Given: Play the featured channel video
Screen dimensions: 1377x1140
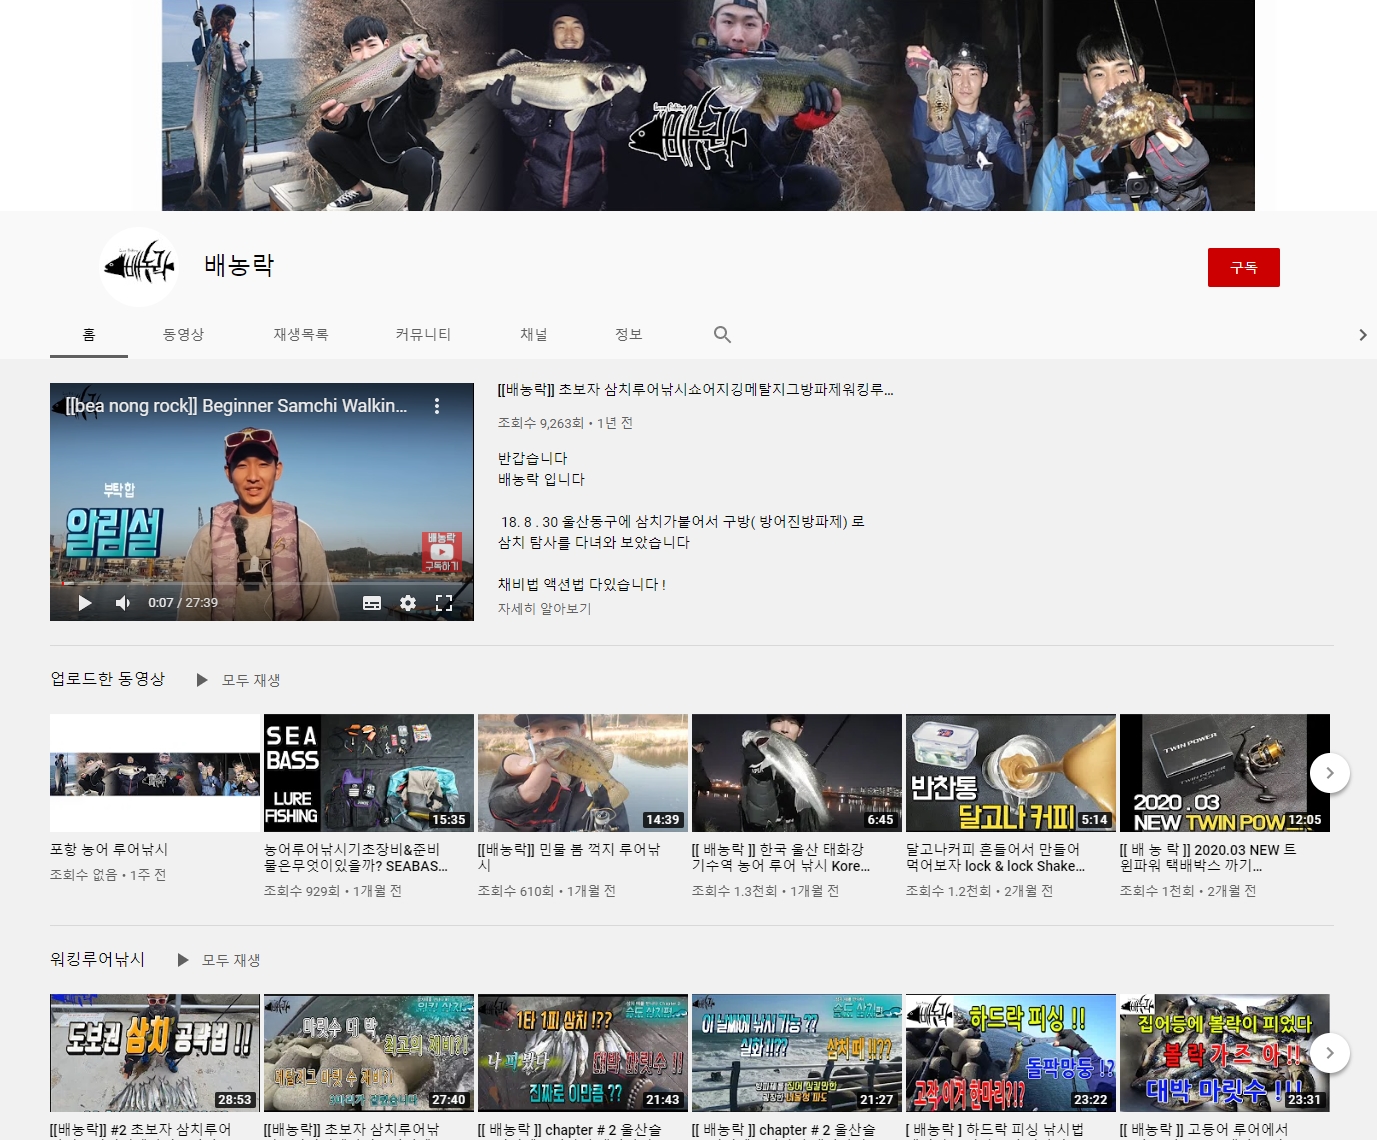Looking at the screenshot, I should tap(85, 603).
